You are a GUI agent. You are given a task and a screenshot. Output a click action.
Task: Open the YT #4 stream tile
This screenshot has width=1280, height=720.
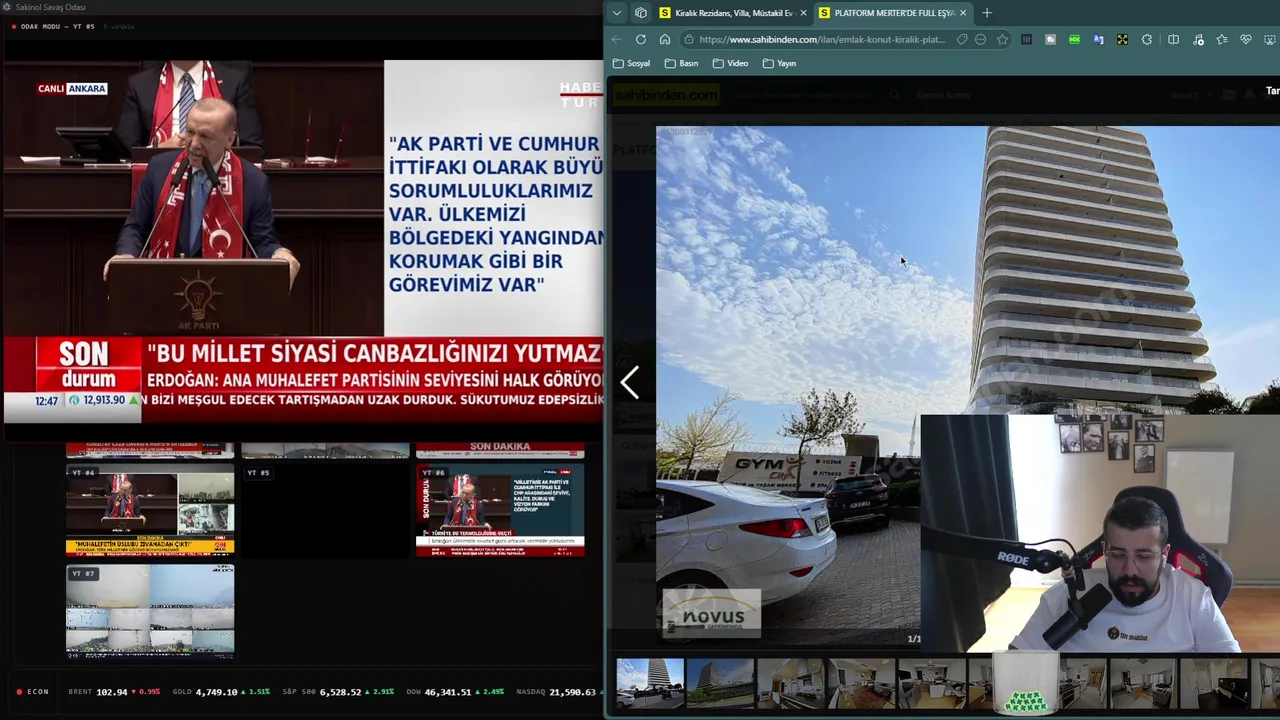(150, 510)
